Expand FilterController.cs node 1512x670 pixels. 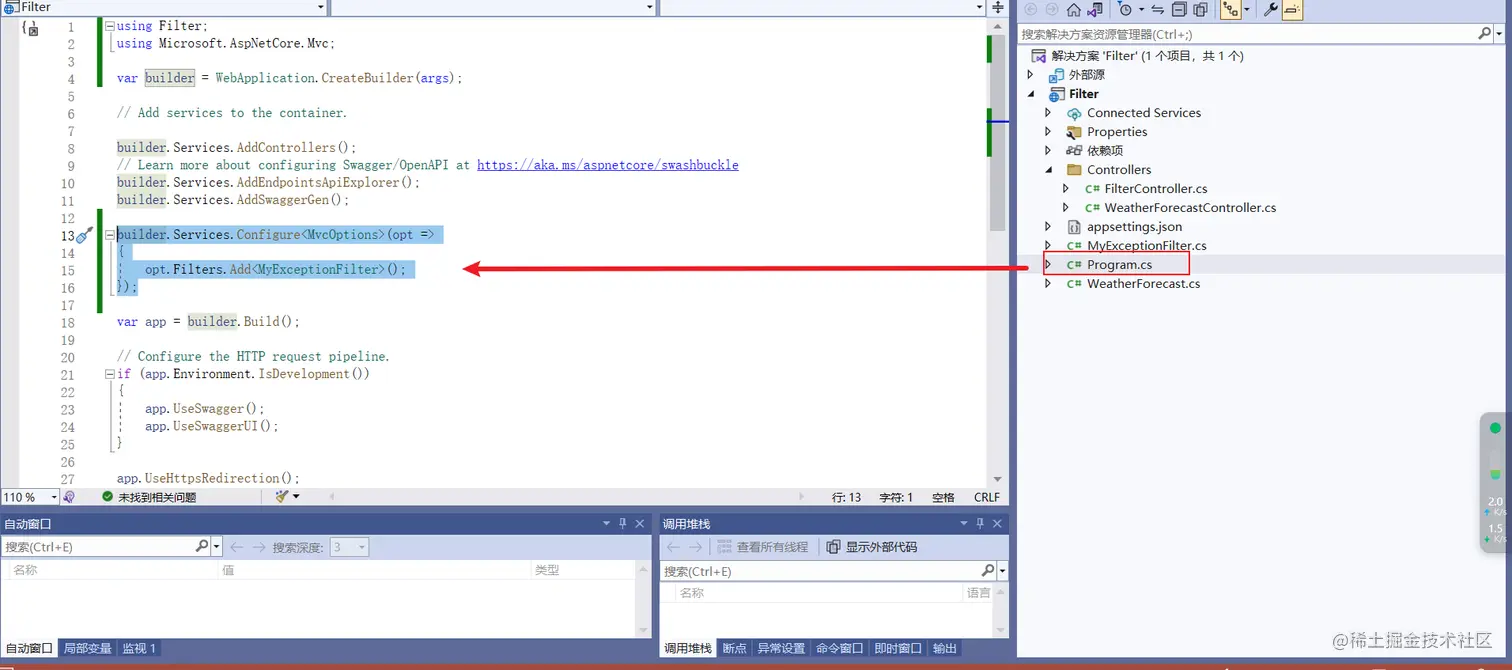[1066, 189]
